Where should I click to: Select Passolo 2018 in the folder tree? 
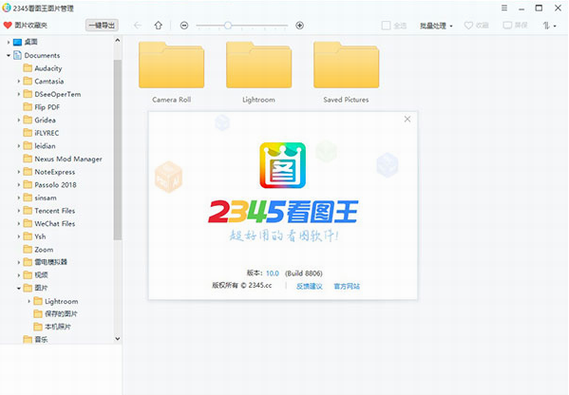pyautogui.click(x=56, y=185)
